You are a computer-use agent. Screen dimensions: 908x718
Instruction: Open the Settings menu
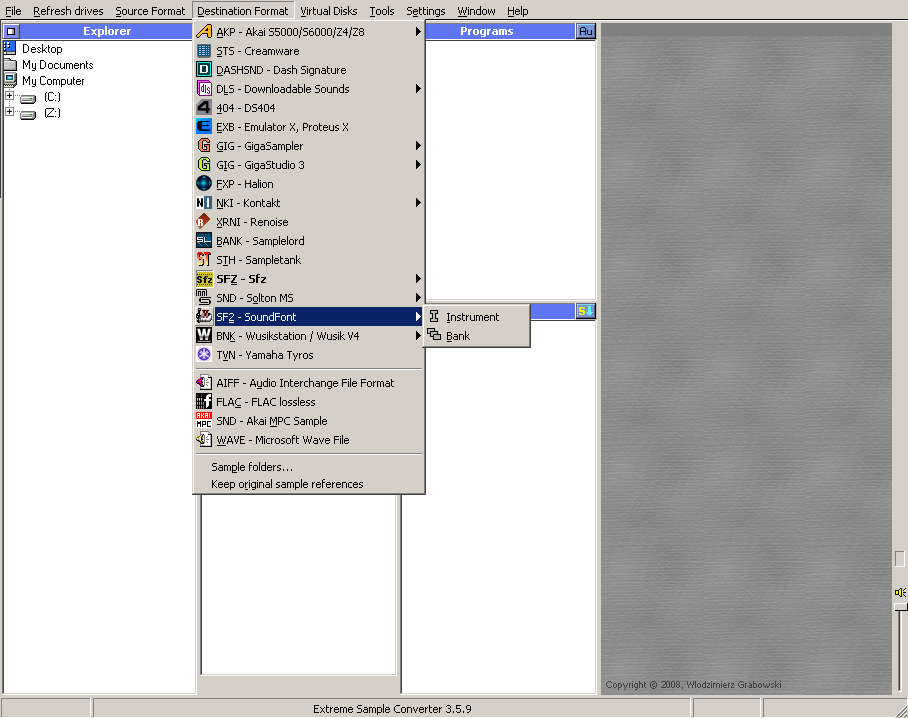coord(426,11)
